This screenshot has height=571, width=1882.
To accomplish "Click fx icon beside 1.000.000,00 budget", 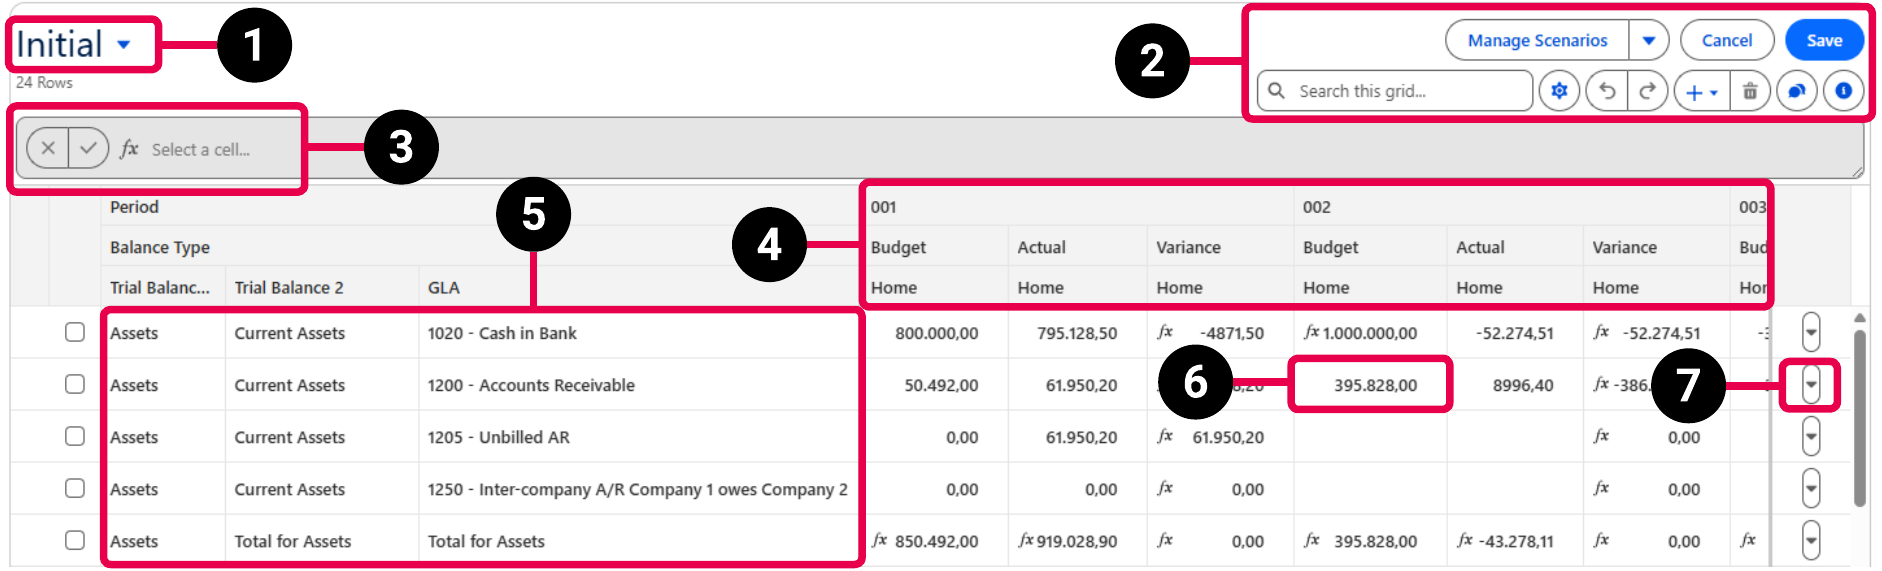I will click(1312, 332).
